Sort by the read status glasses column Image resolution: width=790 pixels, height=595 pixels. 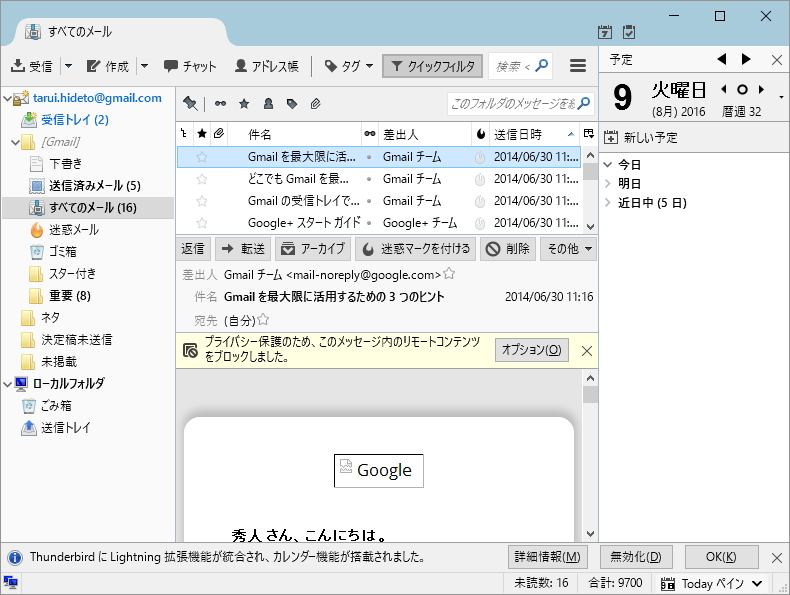[x=370, y=134]
